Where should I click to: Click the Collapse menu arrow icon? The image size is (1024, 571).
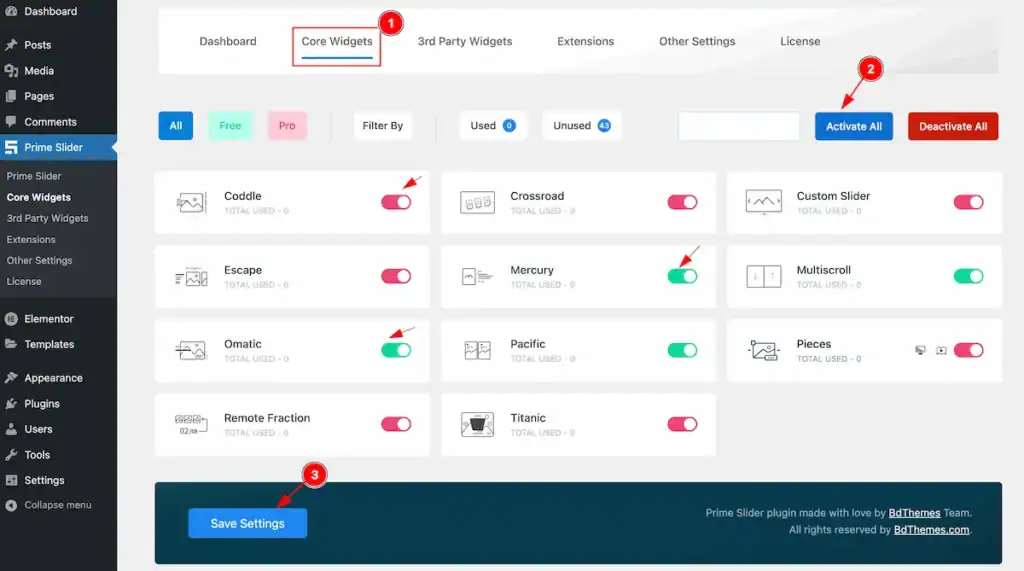point(11,505)
